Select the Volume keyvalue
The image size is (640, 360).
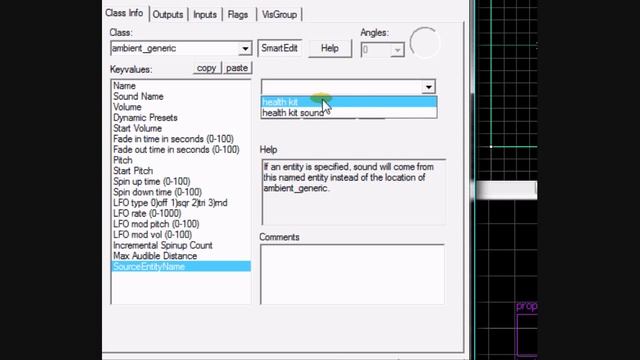[181, 107]
